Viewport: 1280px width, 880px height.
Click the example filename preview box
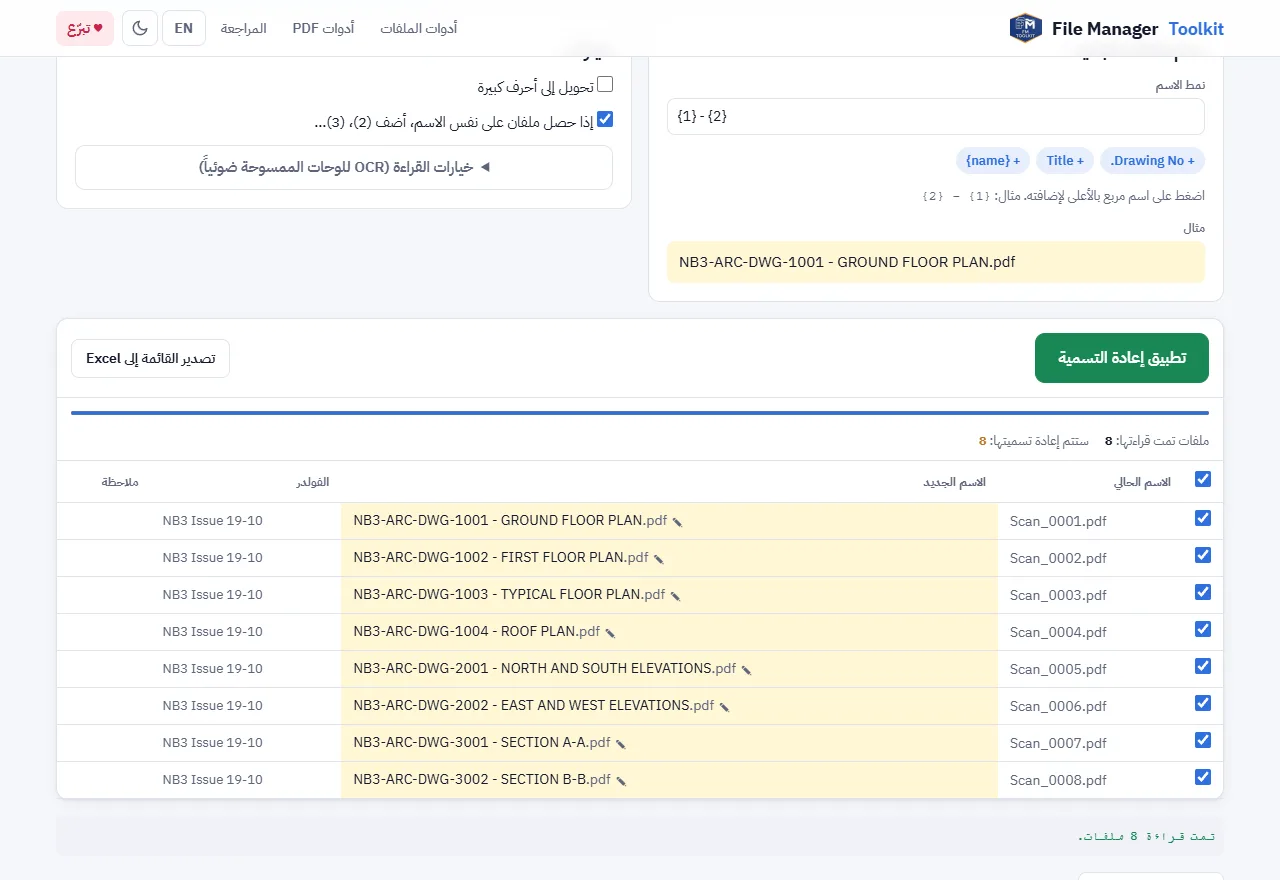pyautogui.click(x=936, y=262)
